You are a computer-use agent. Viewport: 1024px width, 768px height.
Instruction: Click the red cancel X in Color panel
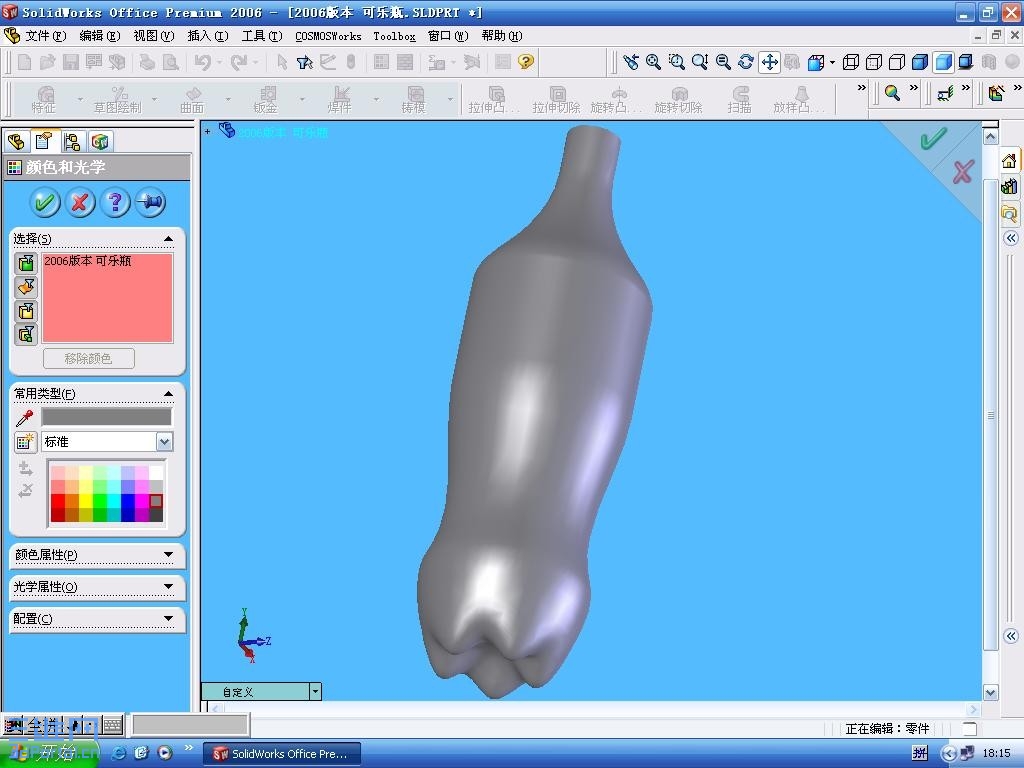click(x=80, y=202)
